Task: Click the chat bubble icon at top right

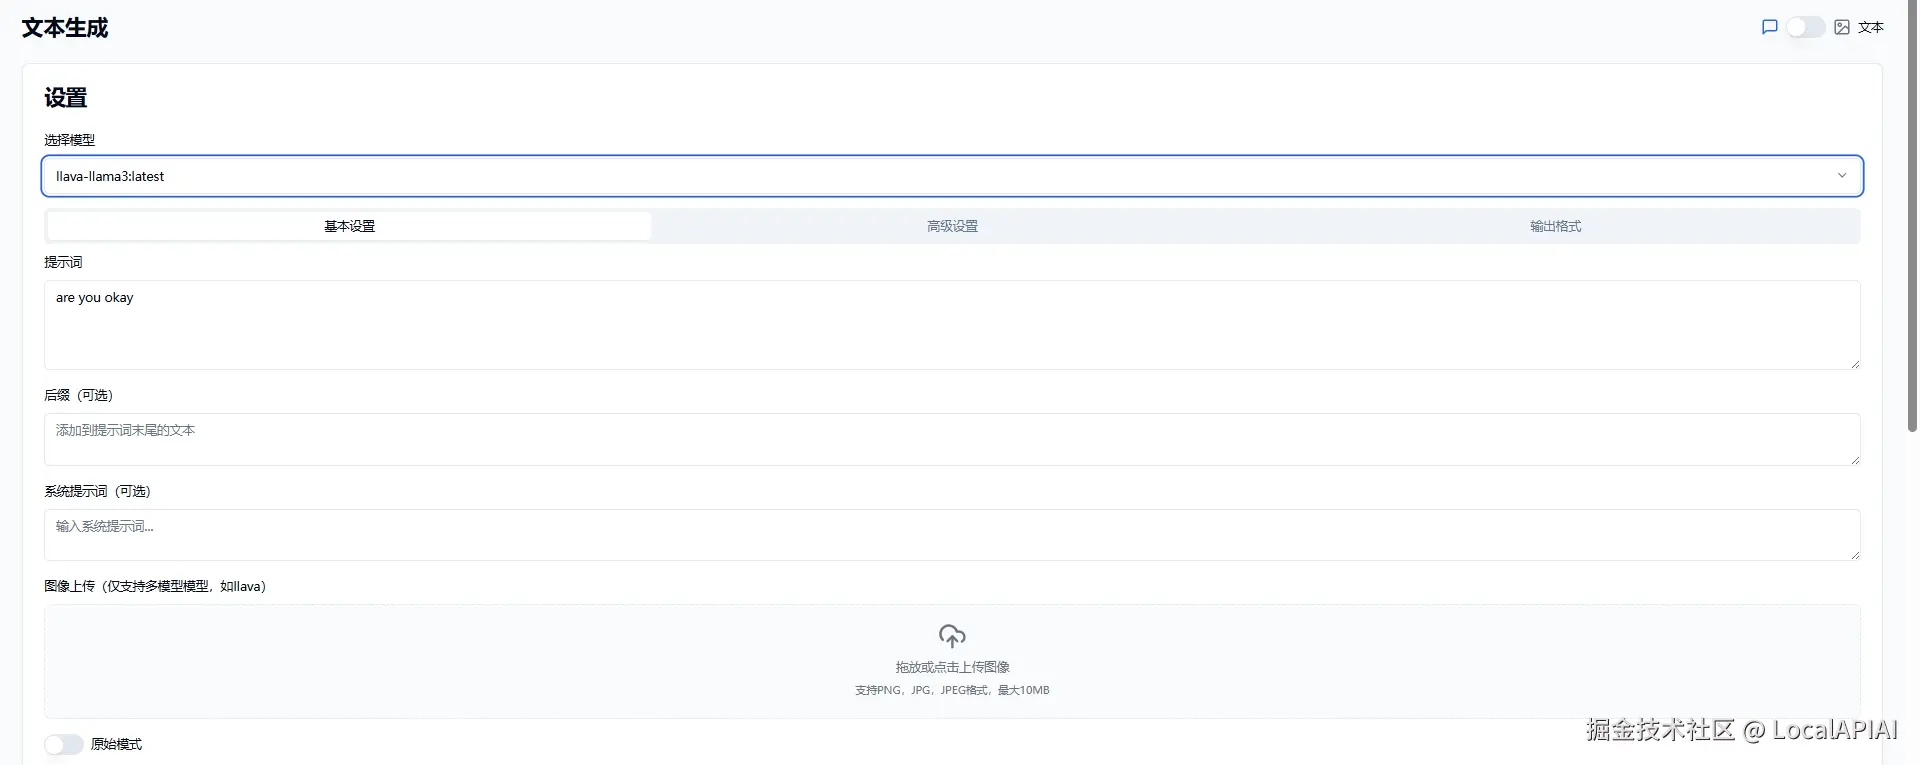Action: click(x=1769, y=27)
